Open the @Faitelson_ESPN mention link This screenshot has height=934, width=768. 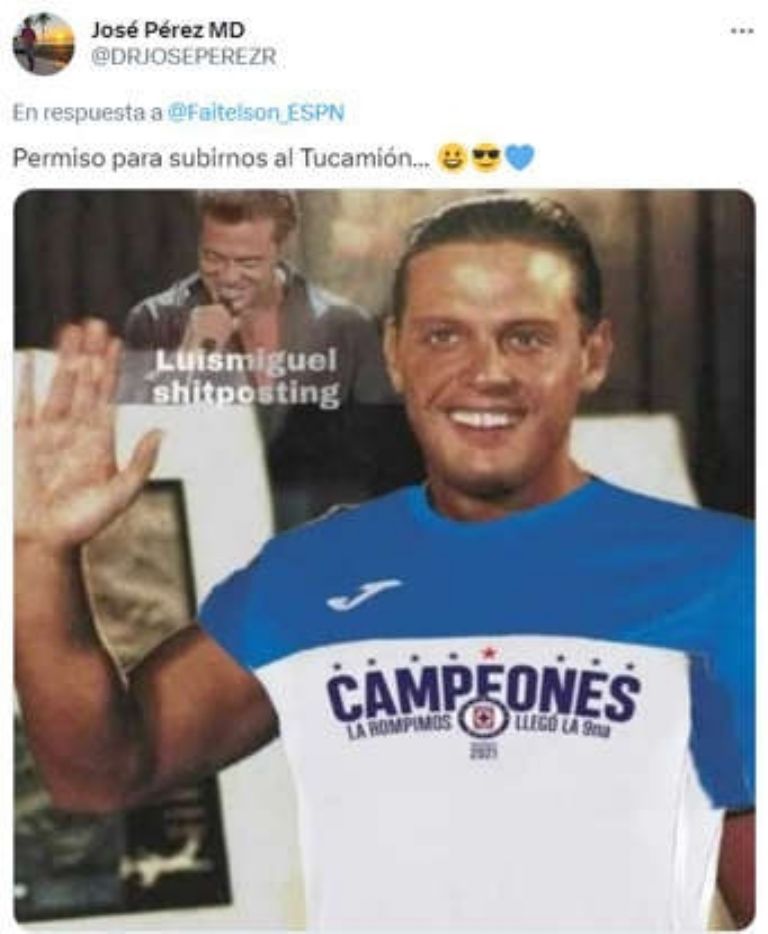tap(256, 113)
